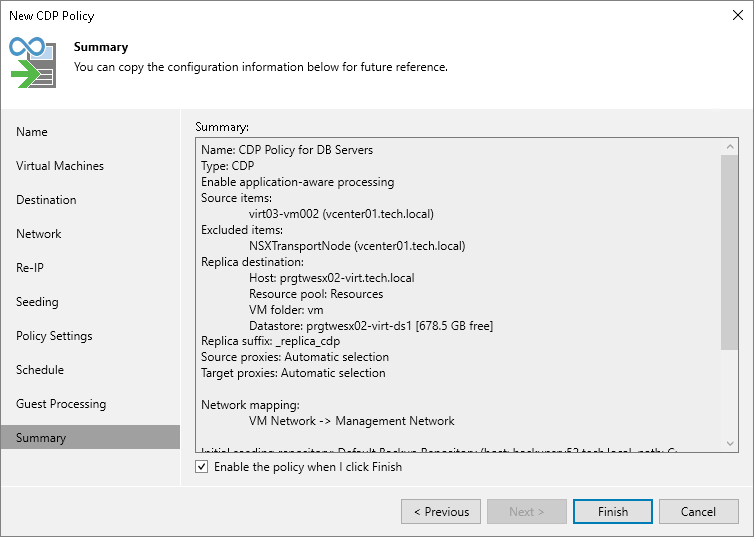Open the Virtual Machines step
754x537 pixels.
[60, 166]
